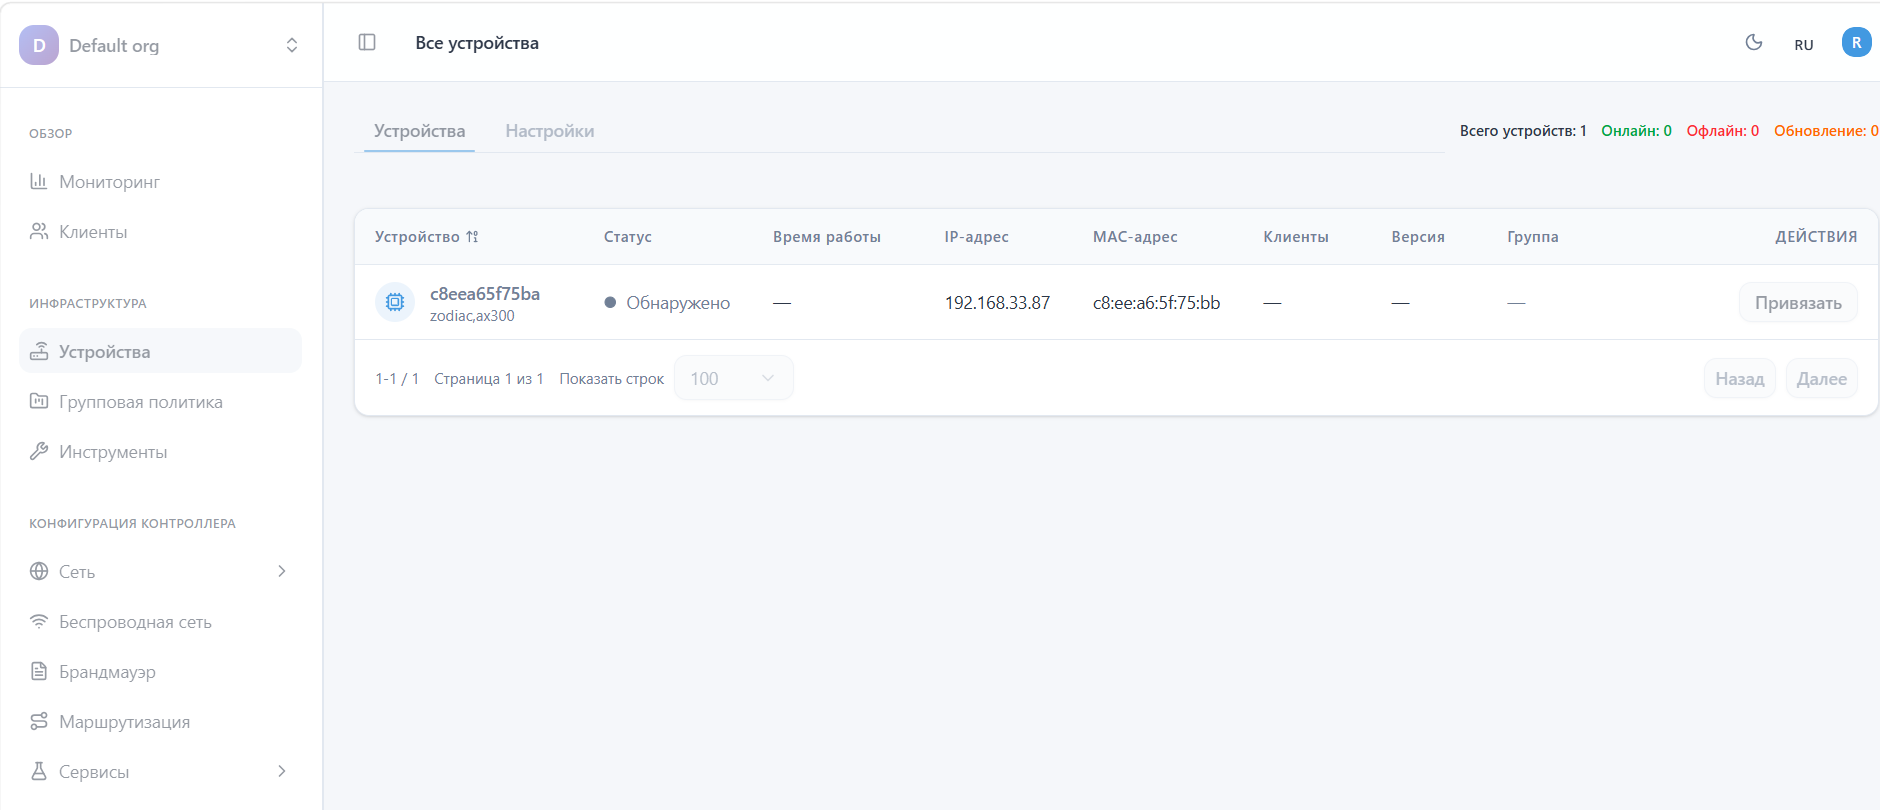The height and width of the screenshot is (810, 1880).
Task: Open Брандмауэр in the sidebar
Action: [107, 672]
